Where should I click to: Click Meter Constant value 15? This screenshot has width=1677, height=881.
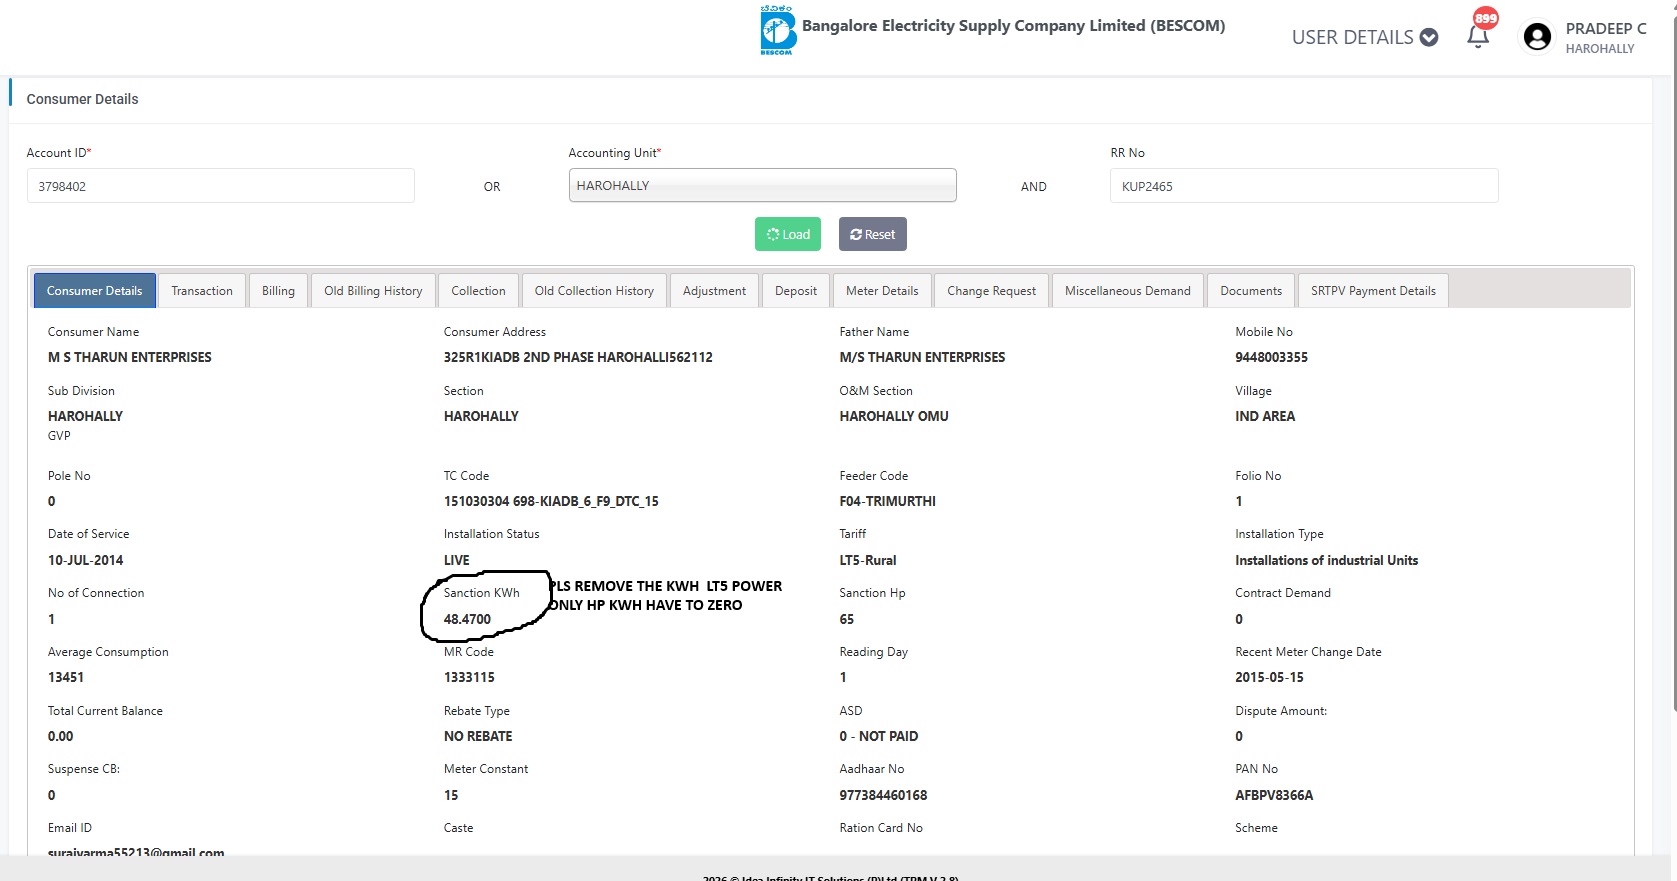coord(451,795)
